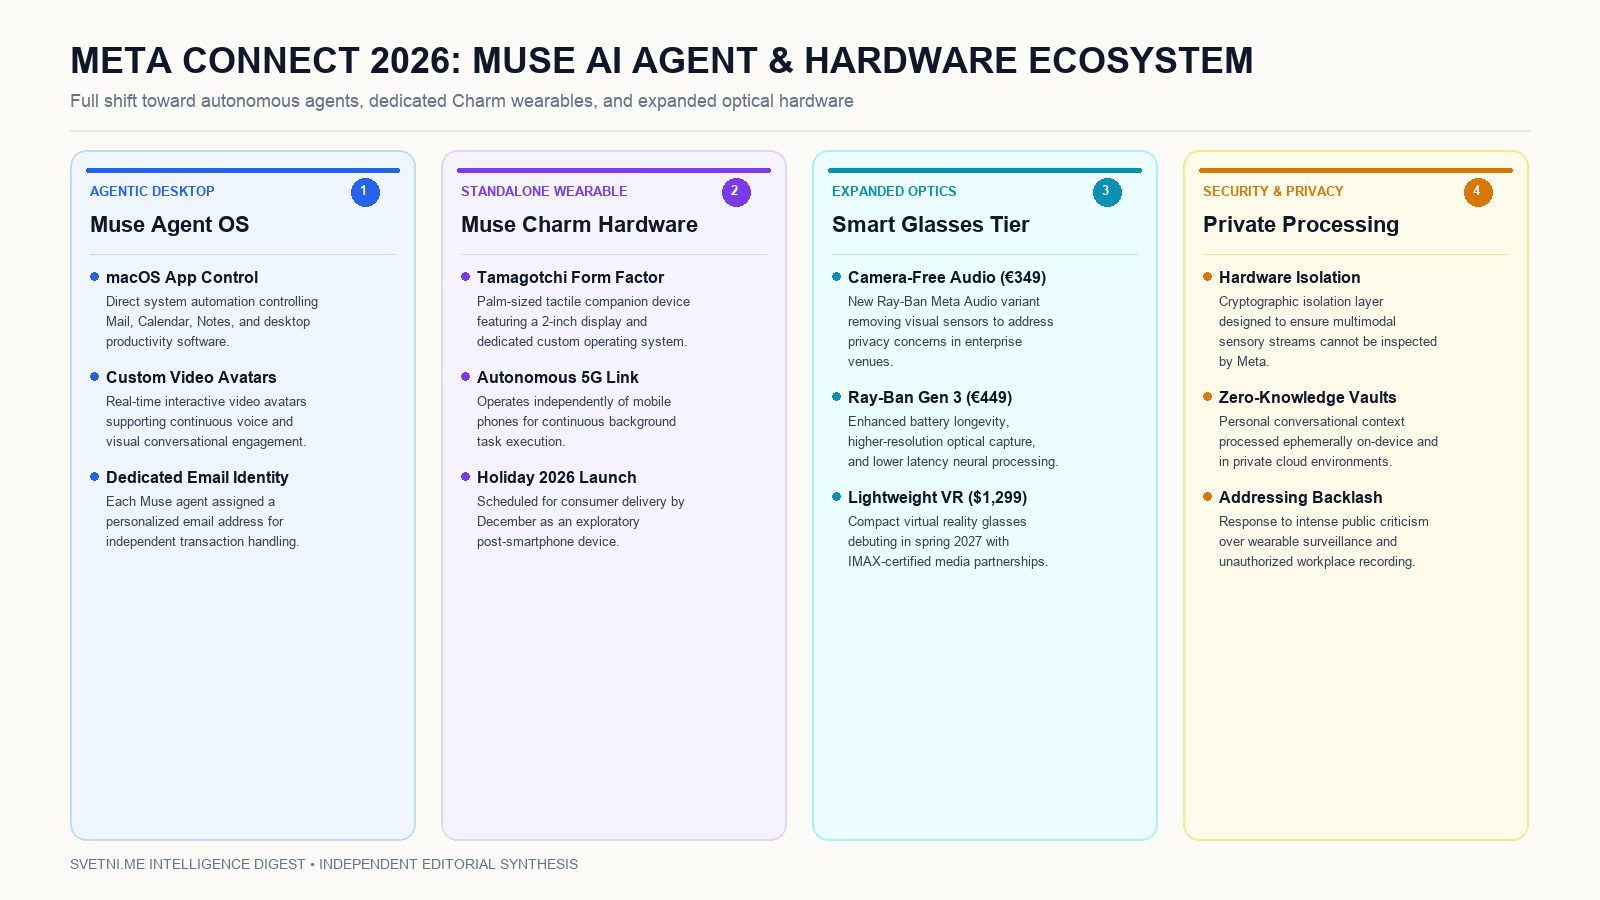
Task: Click the 'AGENTIC DESKTOP' label
Action: [x=152, y=191]
